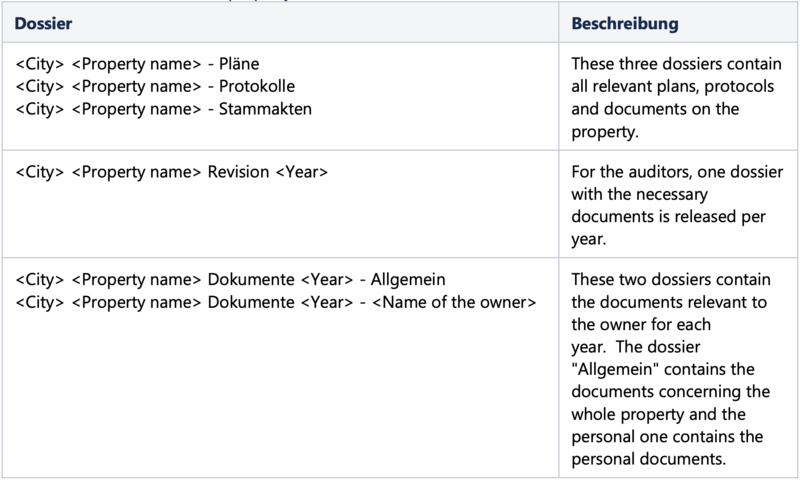Click the Dokumente <Year> - Allgemein entry

(x=230, y=280)
